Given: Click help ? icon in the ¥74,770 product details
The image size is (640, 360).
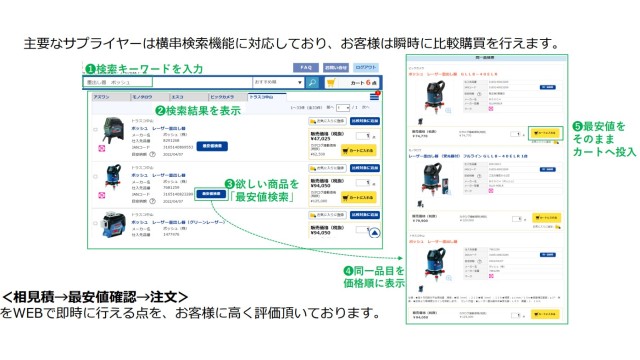Looking at the screenshot, I should pos(479,94).
